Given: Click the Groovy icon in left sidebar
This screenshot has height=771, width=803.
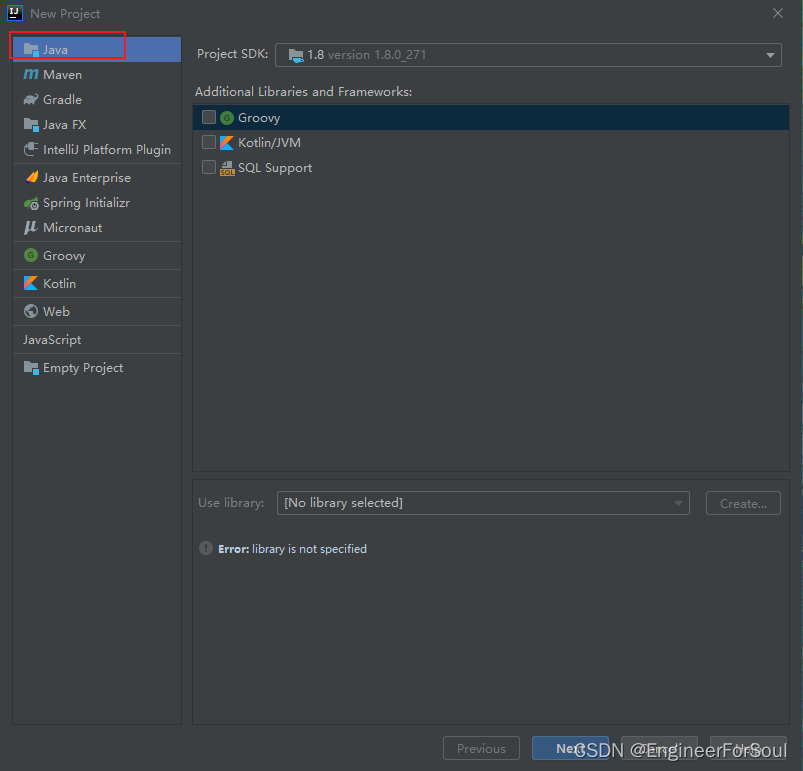Looking at the screenshot, I should coord(31,255).
